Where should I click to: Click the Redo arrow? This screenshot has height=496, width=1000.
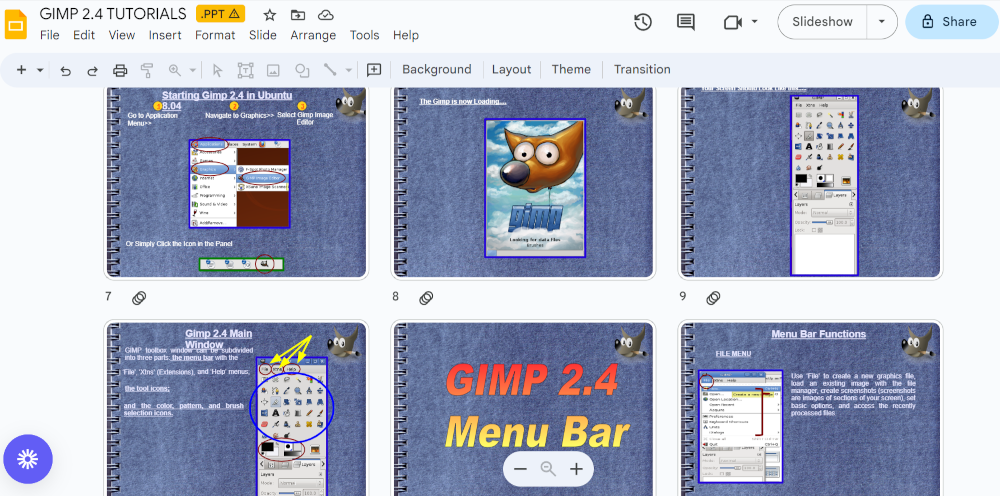click(x=92, y=70)
